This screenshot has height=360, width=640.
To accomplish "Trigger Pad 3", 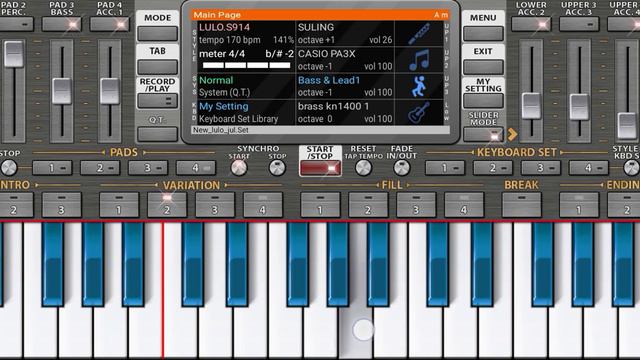I will 148,168.
